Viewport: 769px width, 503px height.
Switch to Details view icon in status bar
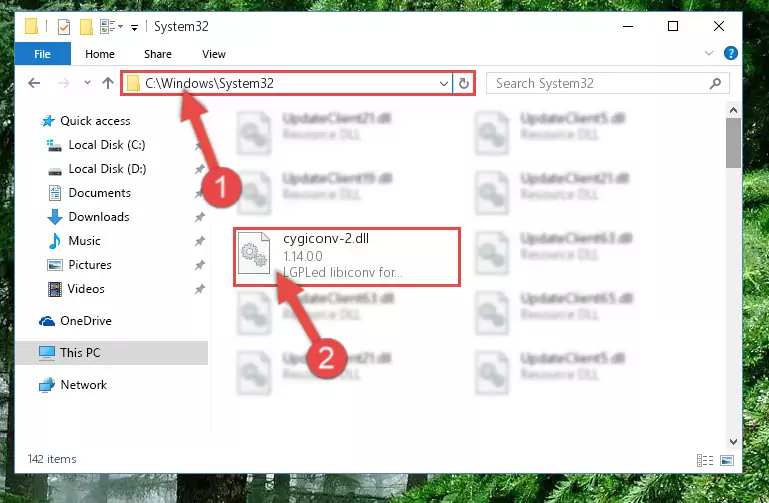click(705, 460)
